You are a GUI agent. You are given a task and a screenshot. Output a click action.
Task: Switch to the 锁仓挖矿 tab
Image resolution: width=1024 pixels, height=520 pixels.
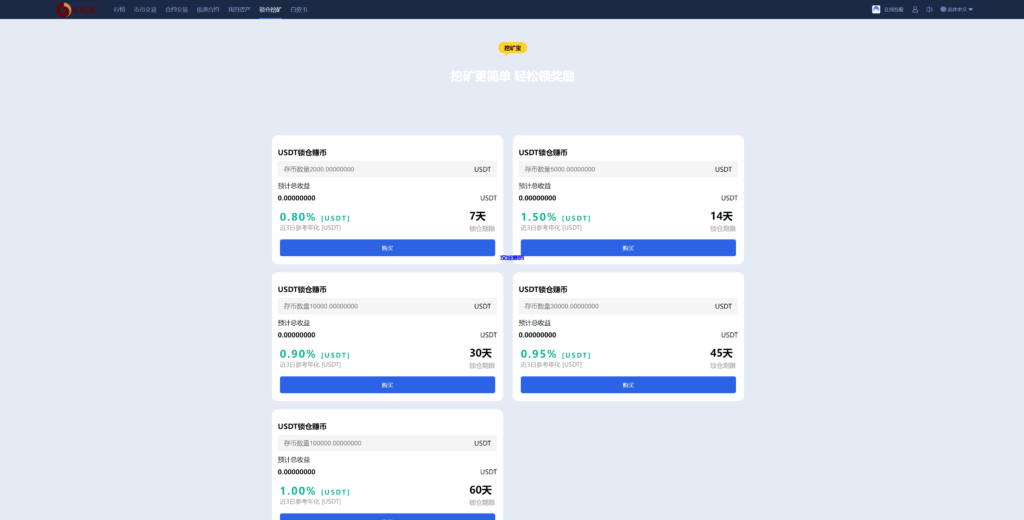pyautogui.click(x=270, y=10)
